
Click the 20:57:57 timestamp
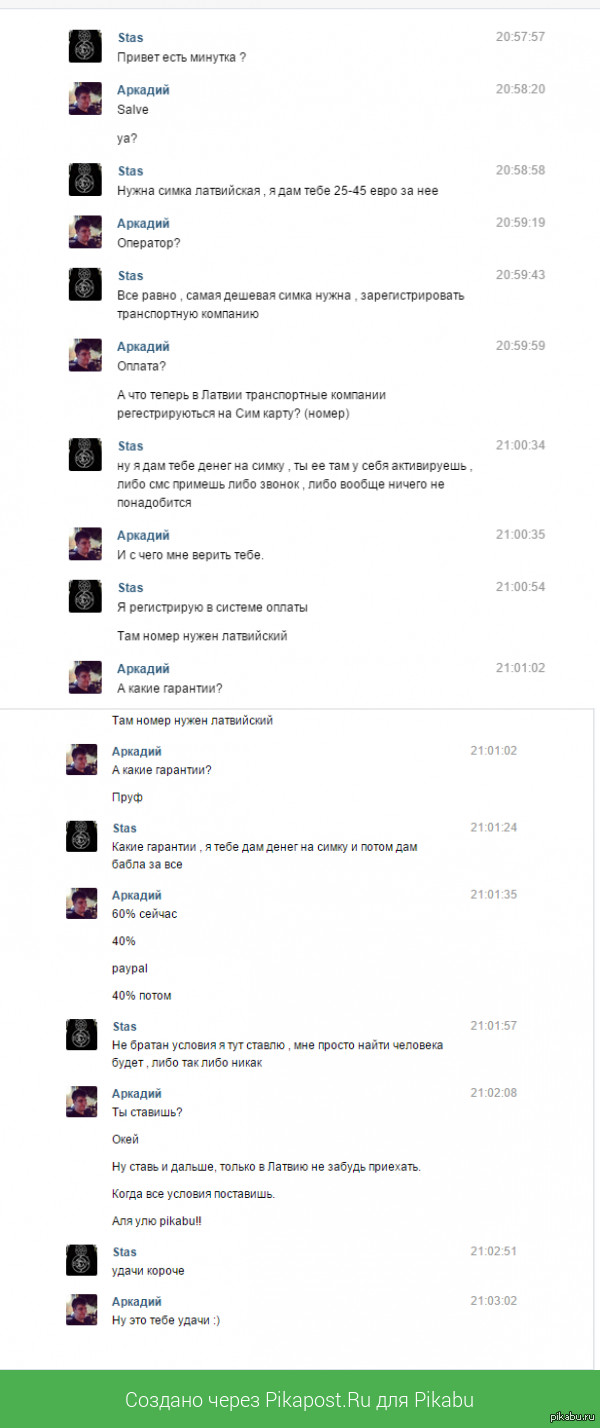pos(520,37)
